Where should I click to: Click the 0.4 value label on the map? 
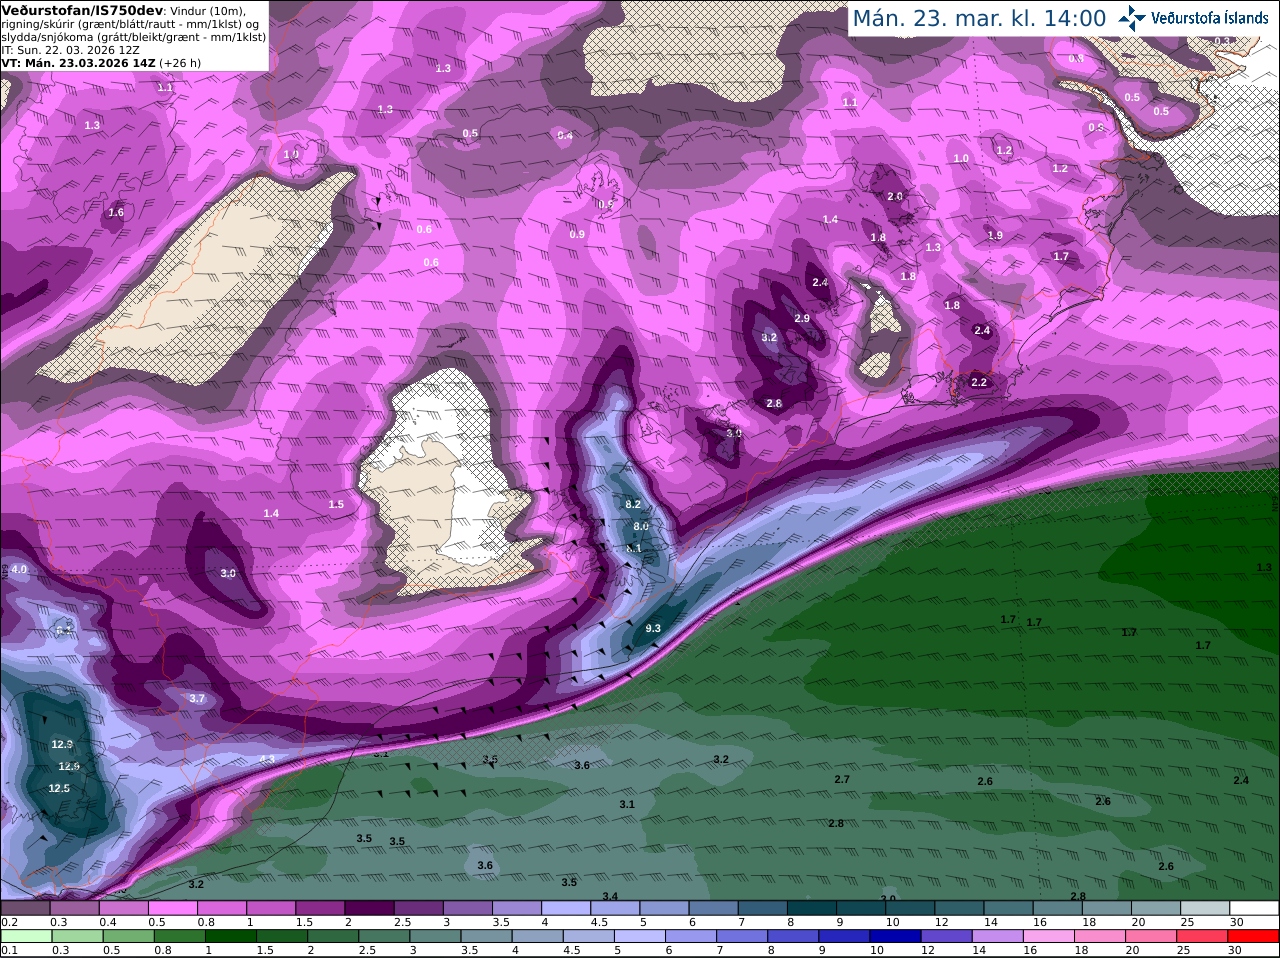(565, 135)
